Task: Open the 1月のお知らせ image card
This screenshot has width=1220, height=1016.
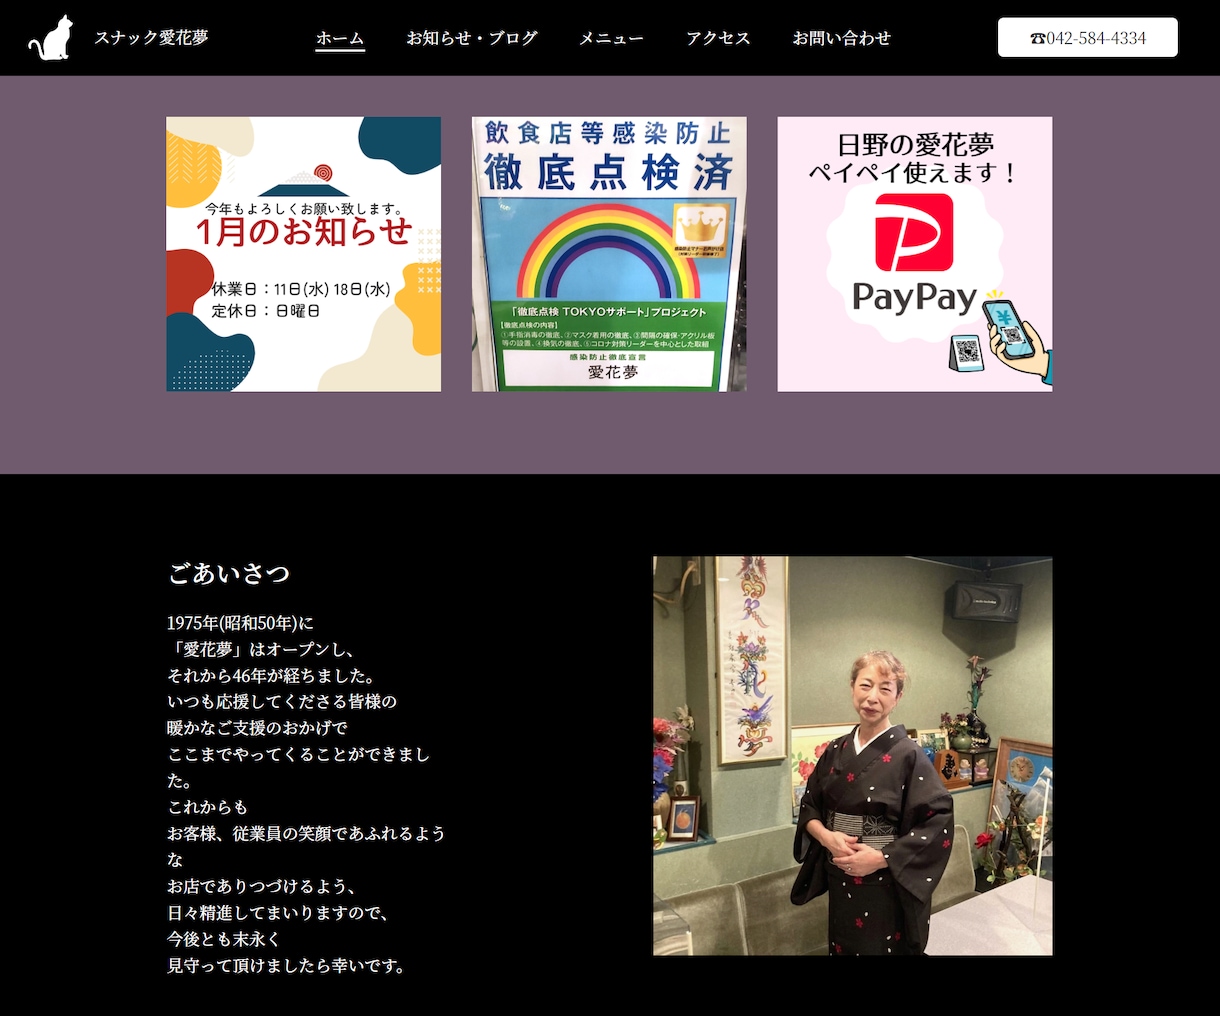Action: pyautogui.click(x=304, y=254)
